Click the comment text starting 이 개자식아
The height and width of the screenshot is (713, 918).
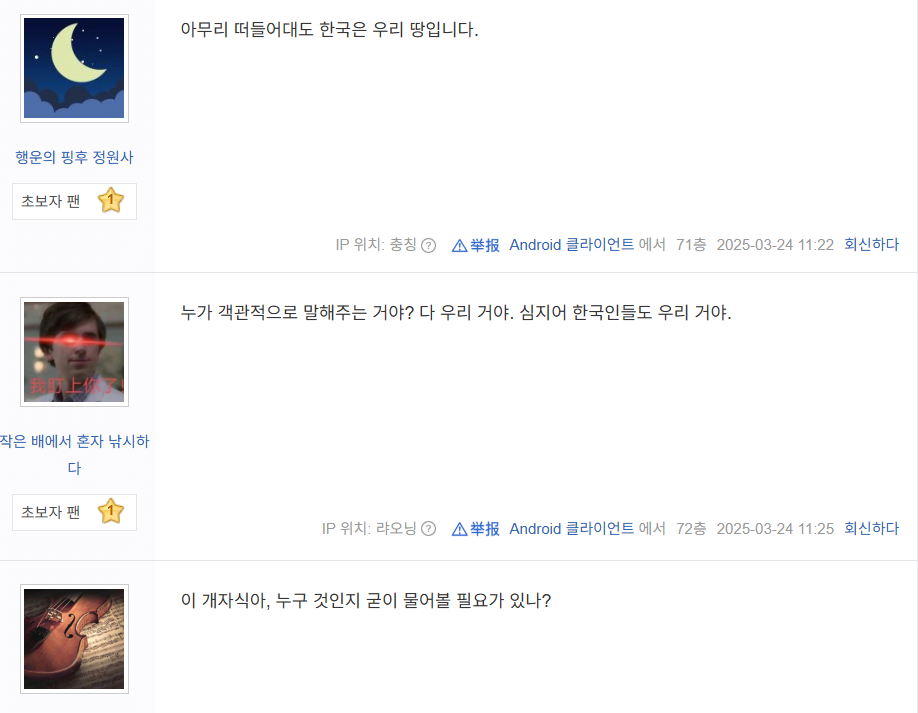point(366,601)
